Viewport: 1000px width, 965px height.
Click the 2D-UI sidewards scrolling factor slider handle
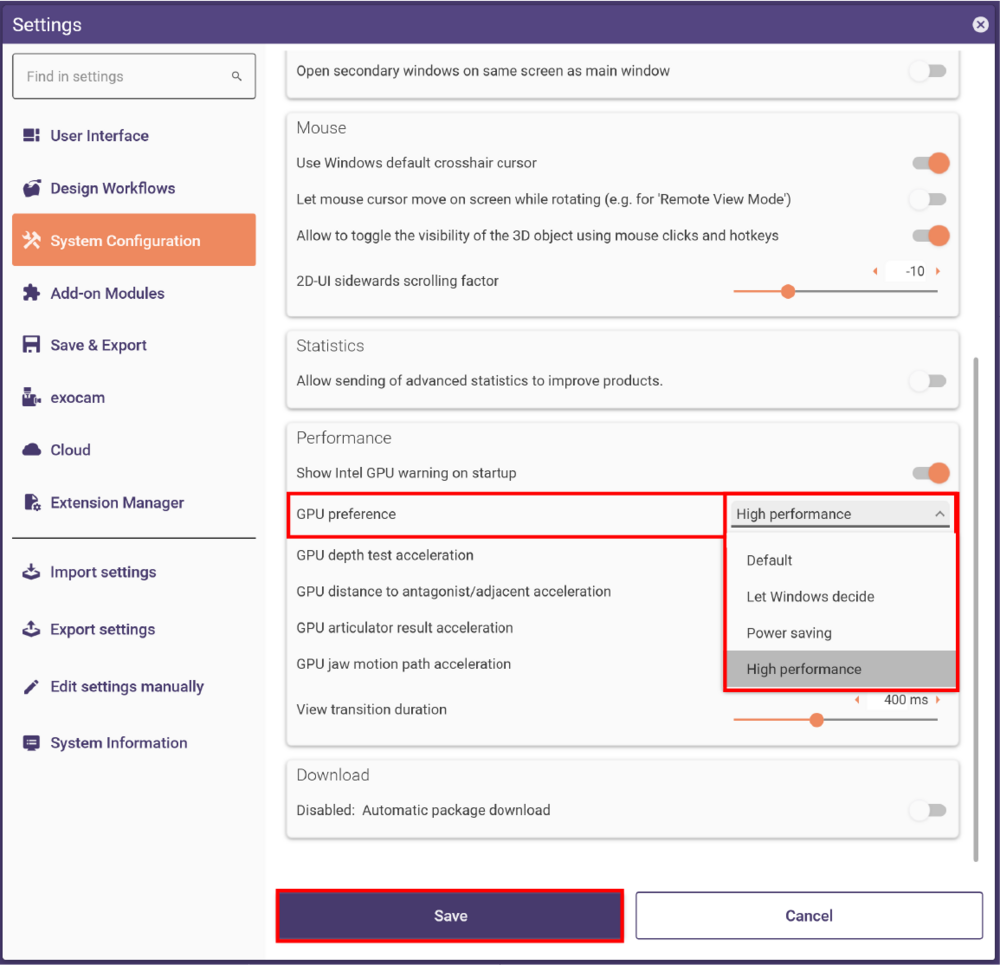788,291
